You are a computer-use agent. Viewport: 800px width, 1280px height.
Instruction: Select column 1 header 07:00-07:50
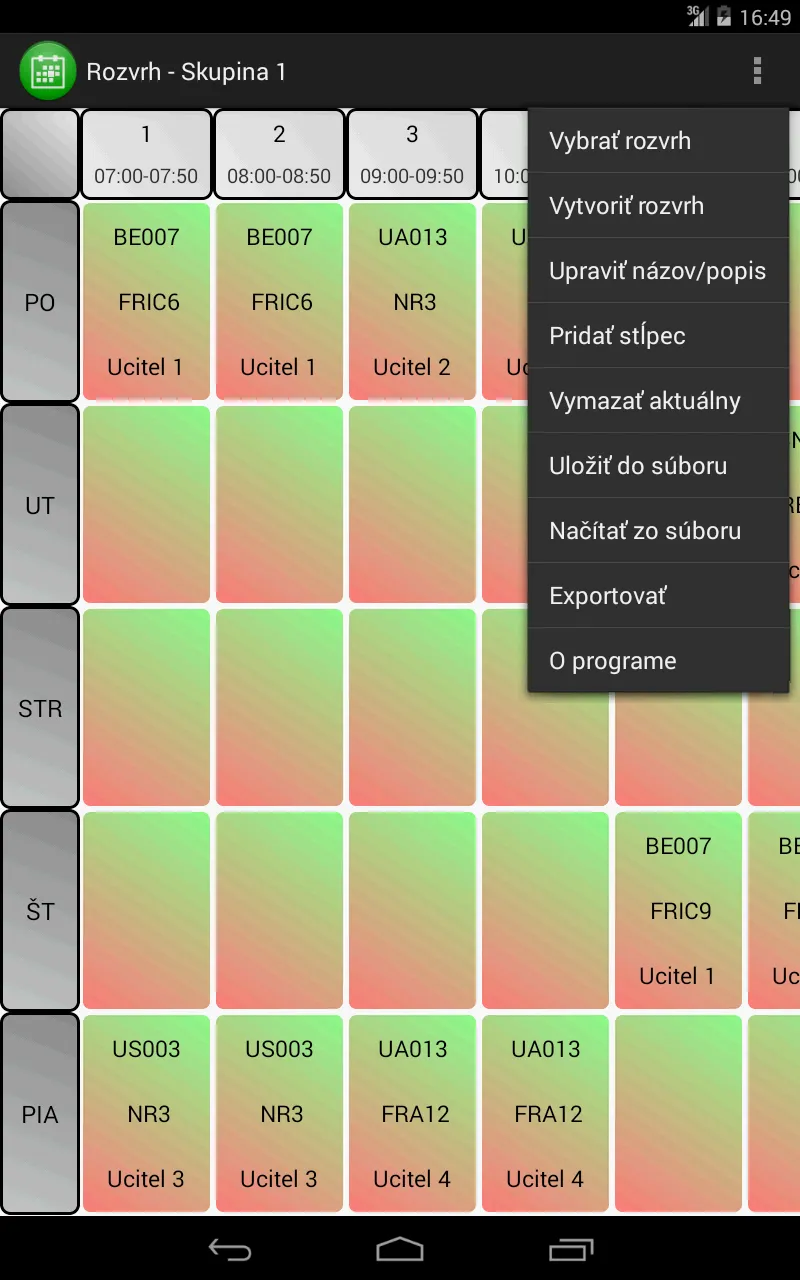click(146, 154)
